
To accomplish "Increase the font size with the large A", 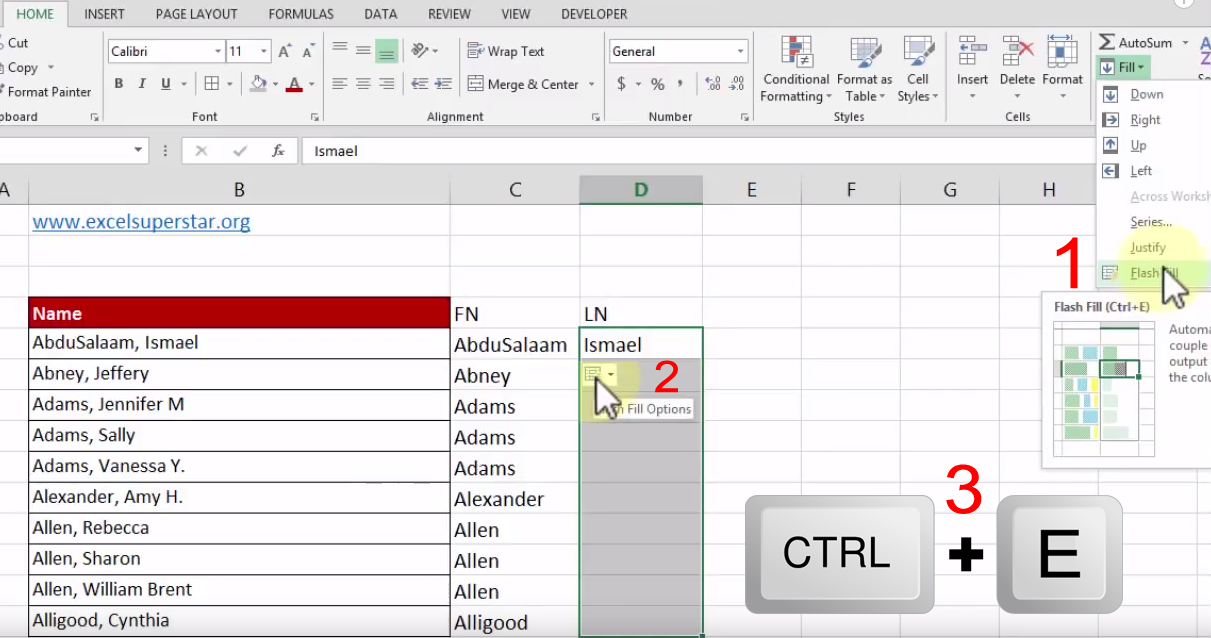I will point(285,51).
